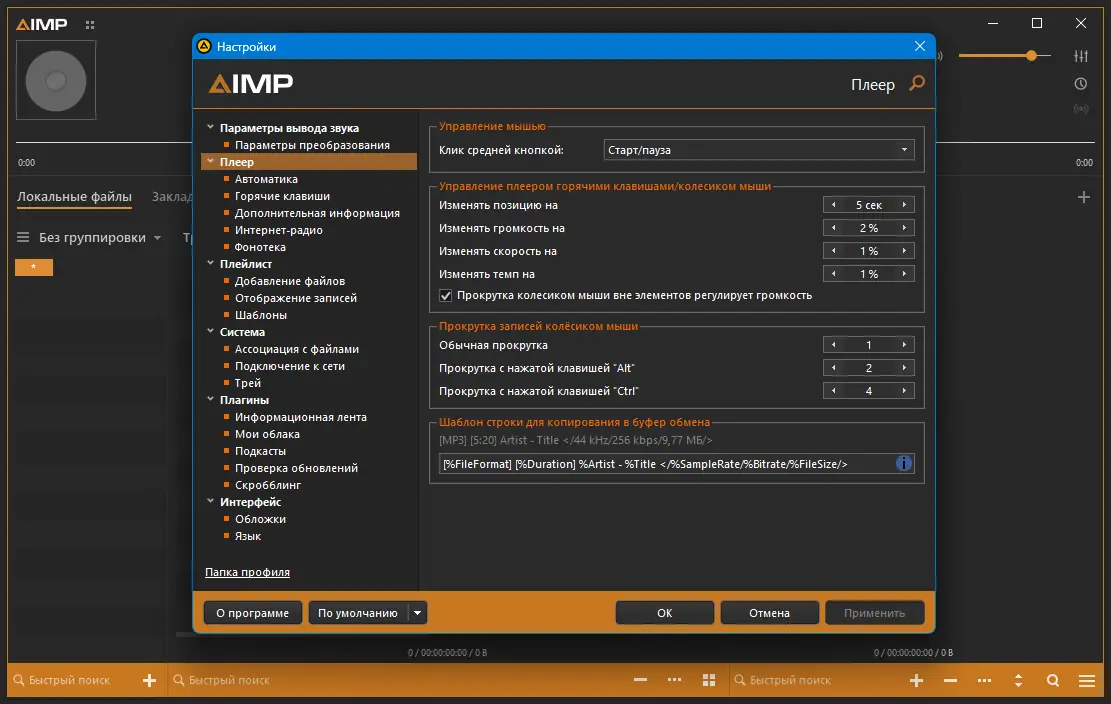Image resolution: width=1111 pixels, height=704 pixels.
Task: Click left Быстрый поиск search field
Action: [x=69, y=680]
